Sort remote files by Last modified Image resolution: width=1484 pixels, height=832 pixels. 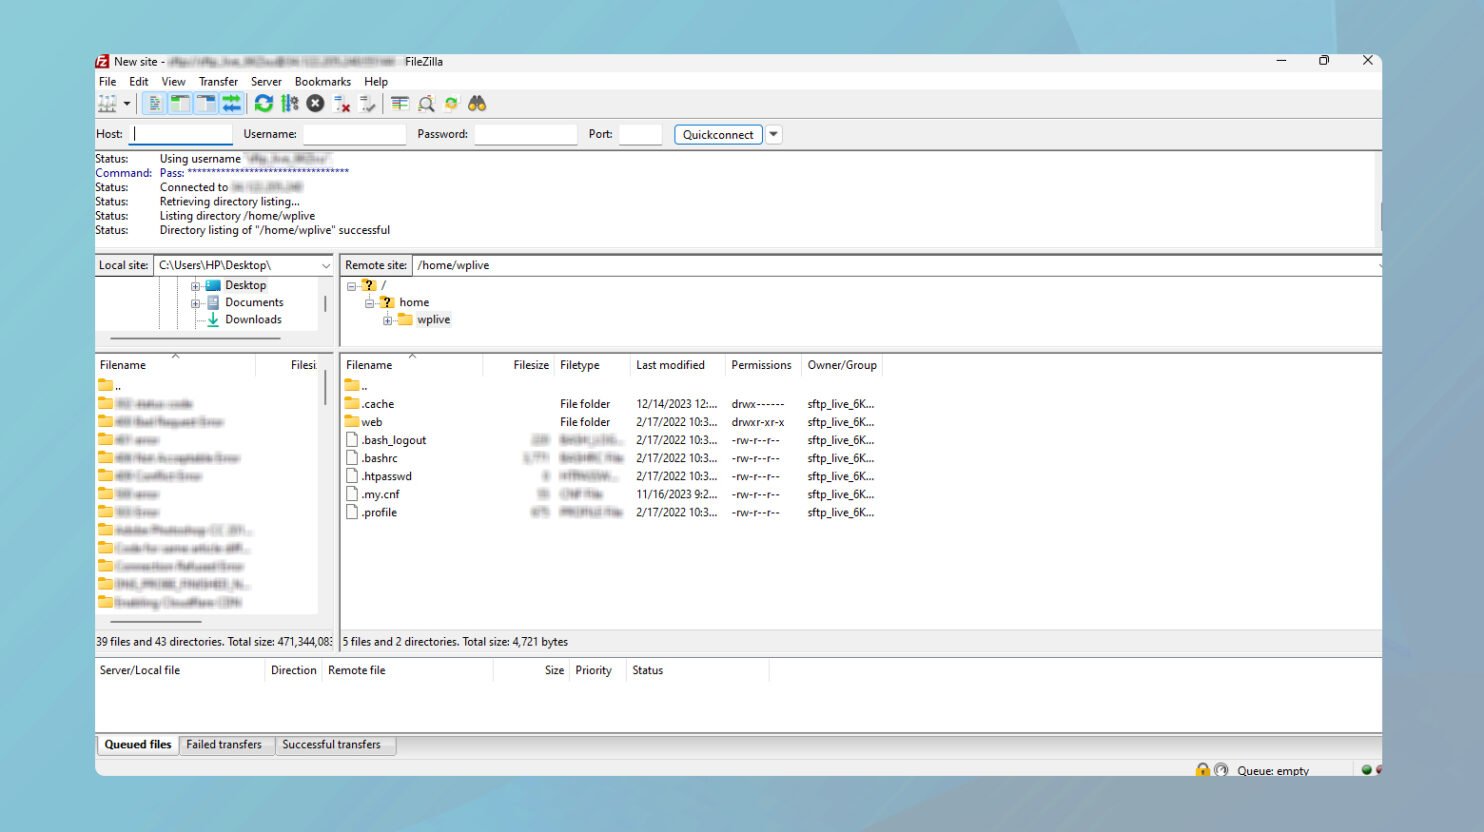(670, 365)
